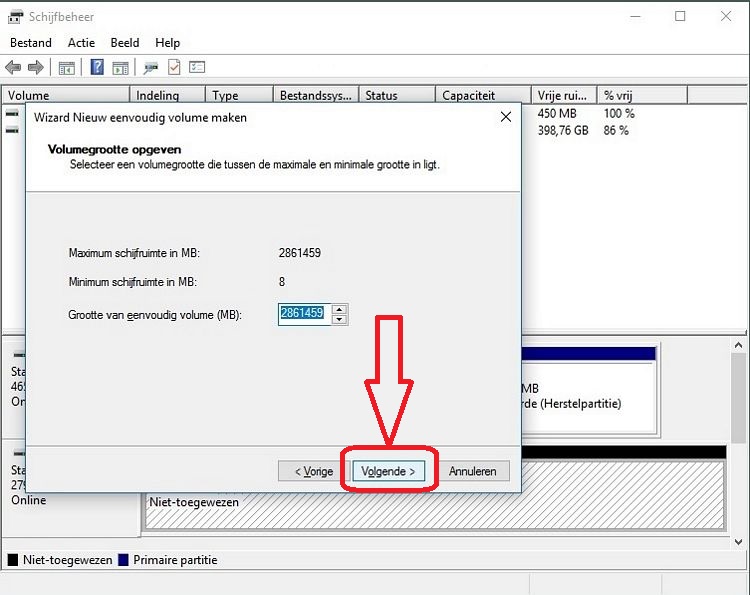The image size is (750, 595).
Task: Maximize the Schijfbeheer window
Action: coord(680,17)
